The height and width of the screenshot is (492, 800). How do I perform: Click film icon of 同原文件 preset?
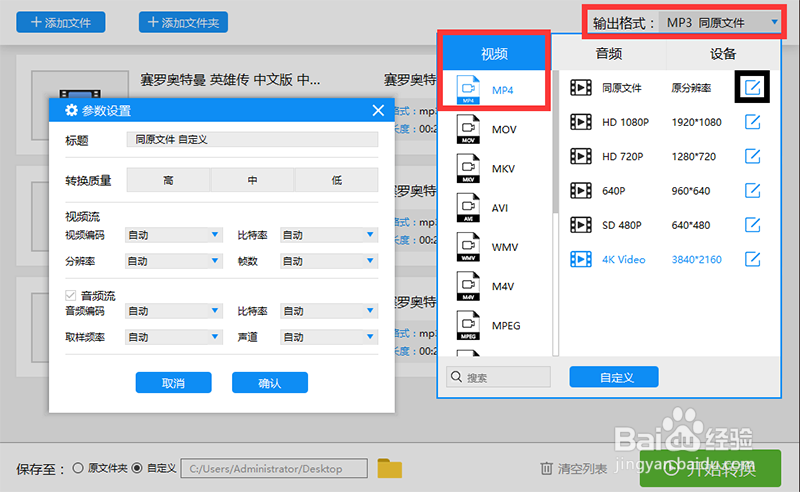coord(581,88)
